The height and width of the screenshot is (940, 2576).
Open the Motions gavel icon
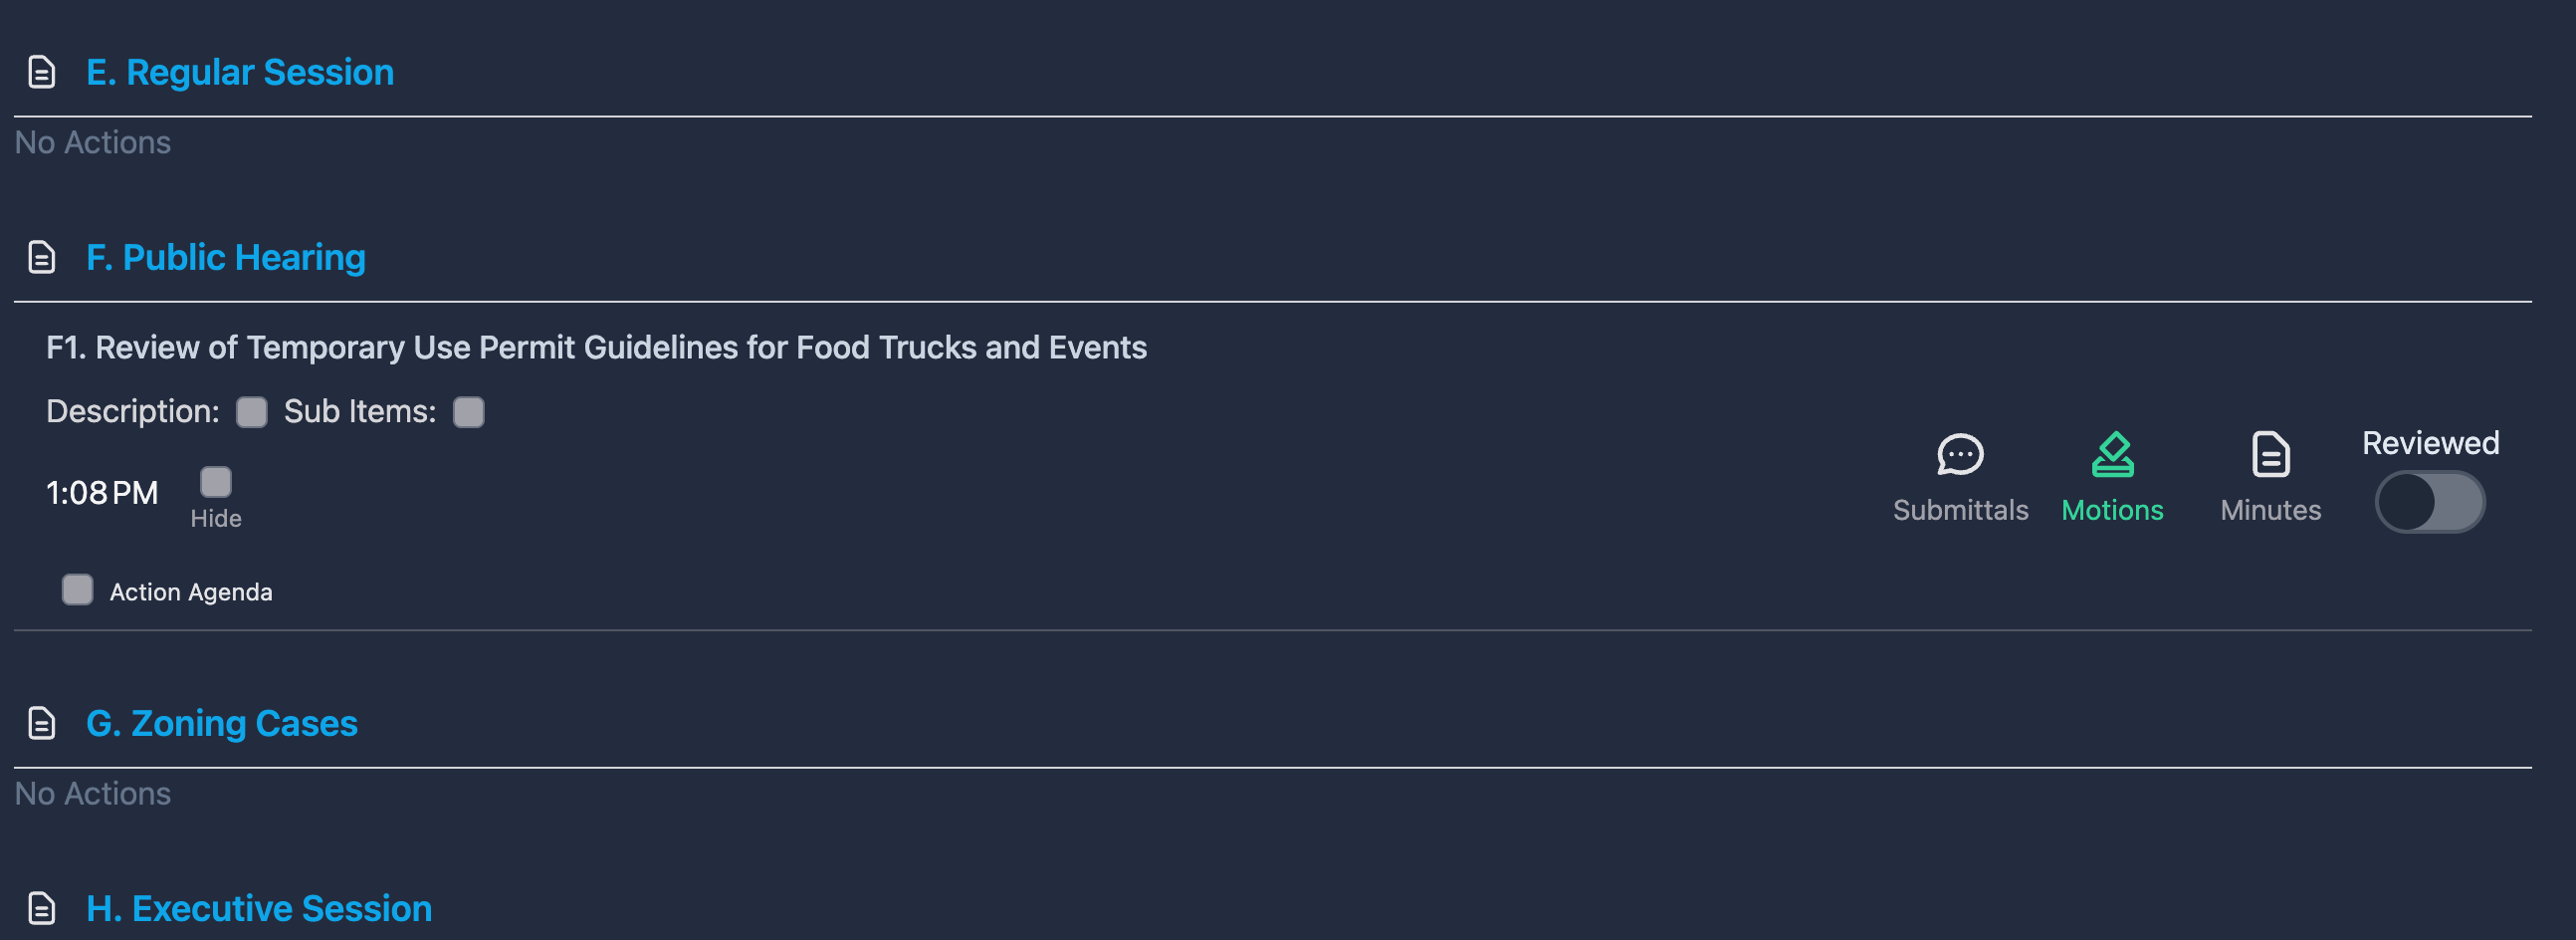coord(2111,455)
